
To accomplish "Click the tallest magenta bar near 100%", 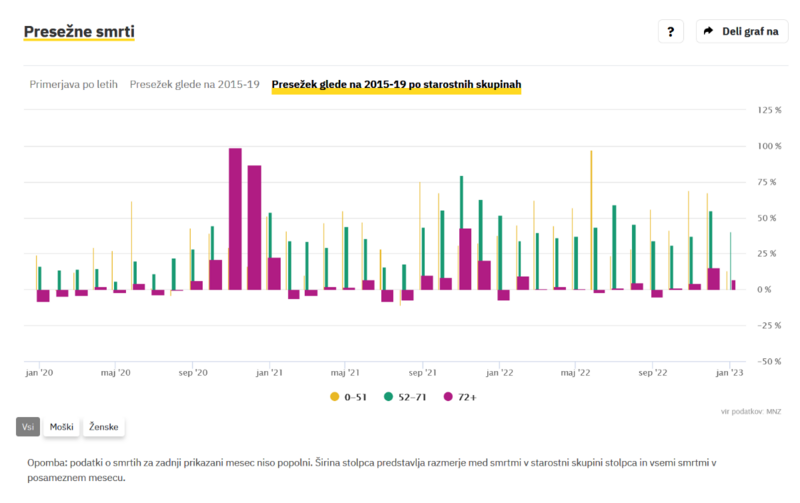I will [x=235, y=218].
